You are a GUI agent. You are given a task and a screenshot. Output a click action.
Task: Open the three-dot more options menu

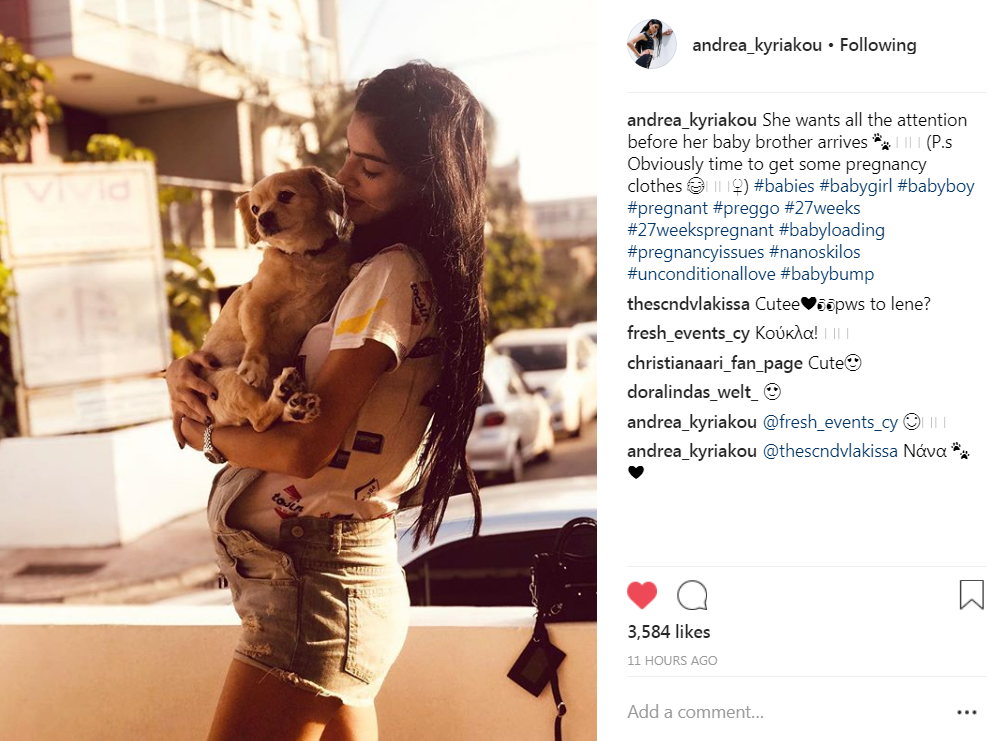point(967,712)
